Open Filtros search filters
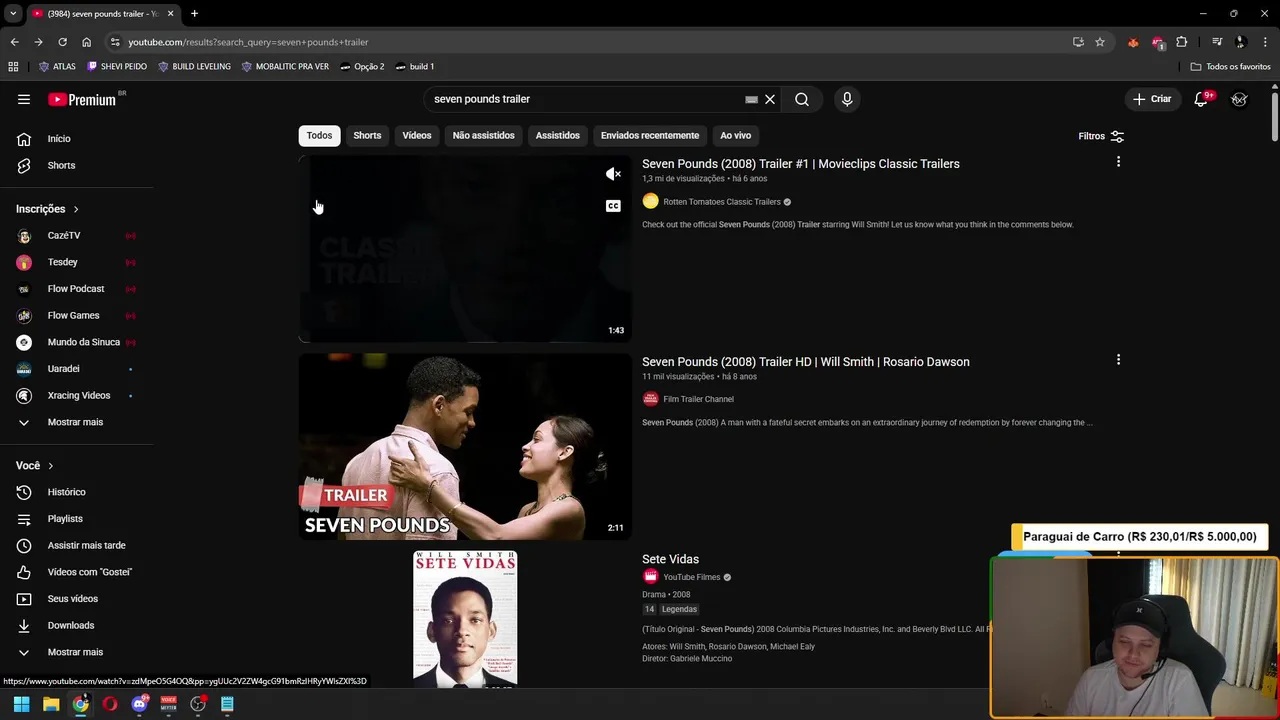This screenshot has width=1280, height=720. 1101,136
